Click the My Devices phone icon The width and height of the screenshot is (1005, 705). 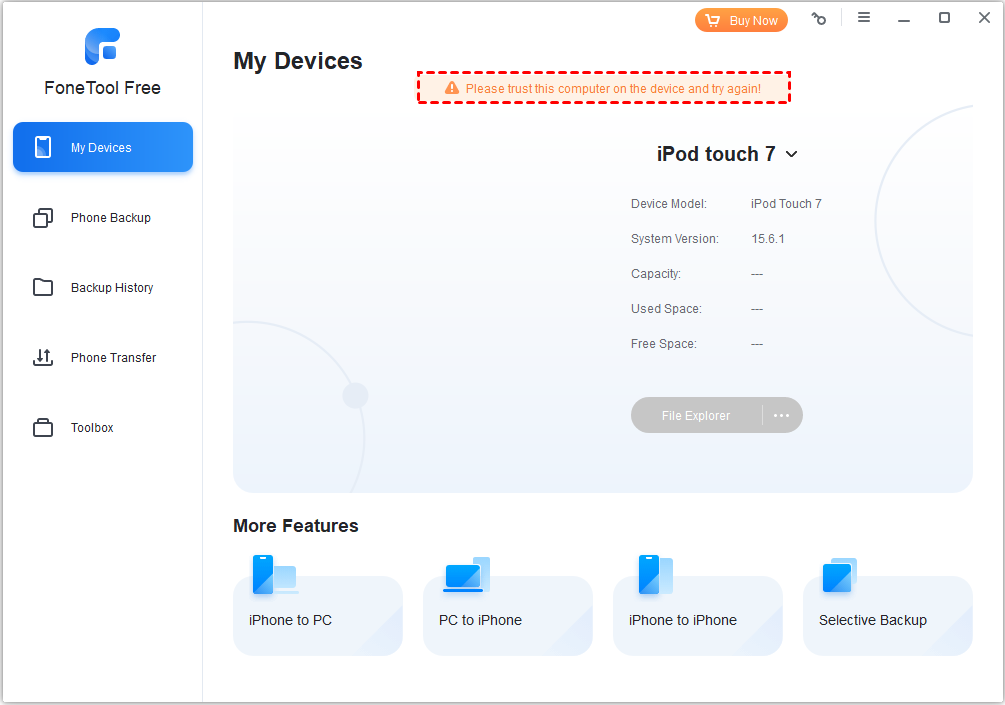(x=43, y=148)
